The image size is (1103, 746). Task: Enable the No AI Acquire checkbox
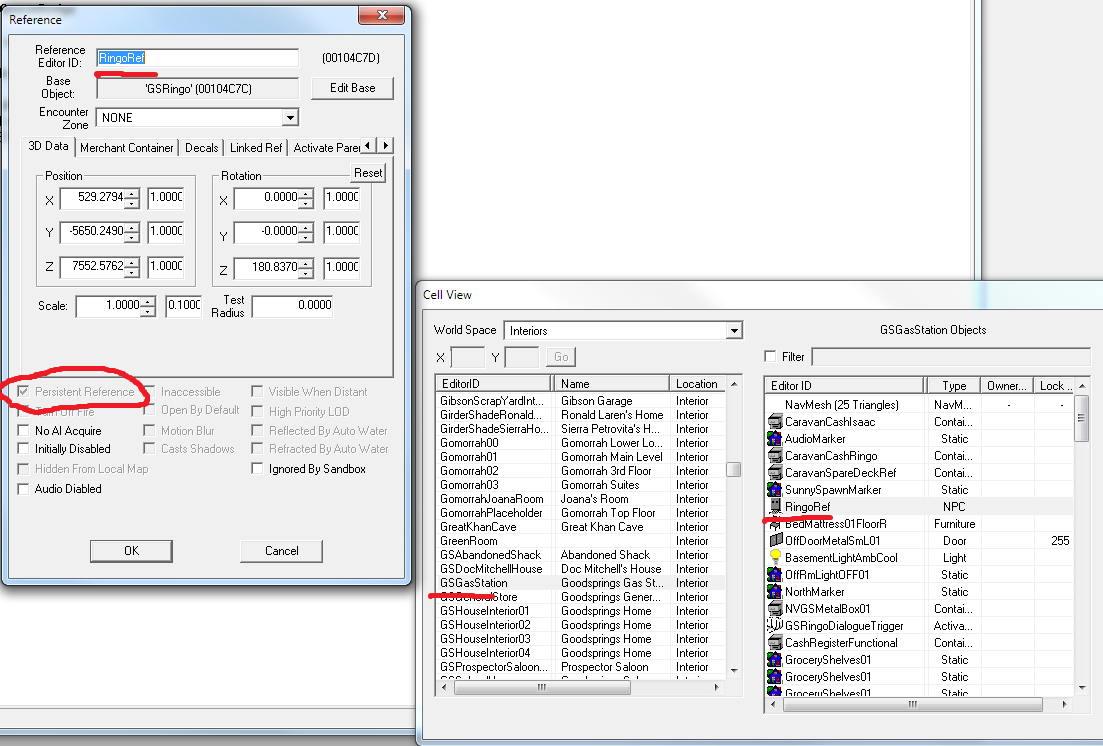[23, 430]
